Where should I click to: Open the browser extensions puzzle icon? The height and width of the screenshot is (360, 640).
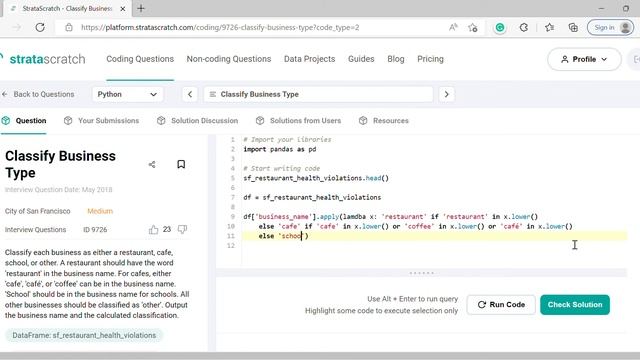(524, 27)
